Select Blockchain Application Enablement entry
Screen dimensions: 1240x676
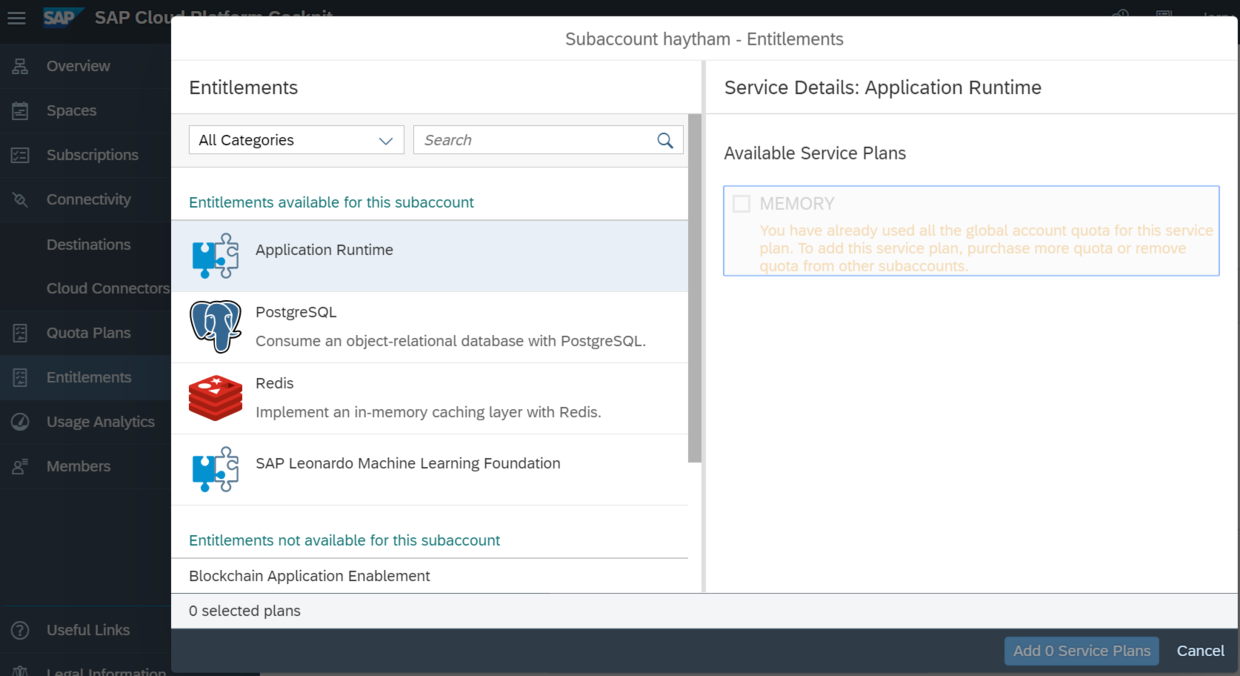pos(310,576)
